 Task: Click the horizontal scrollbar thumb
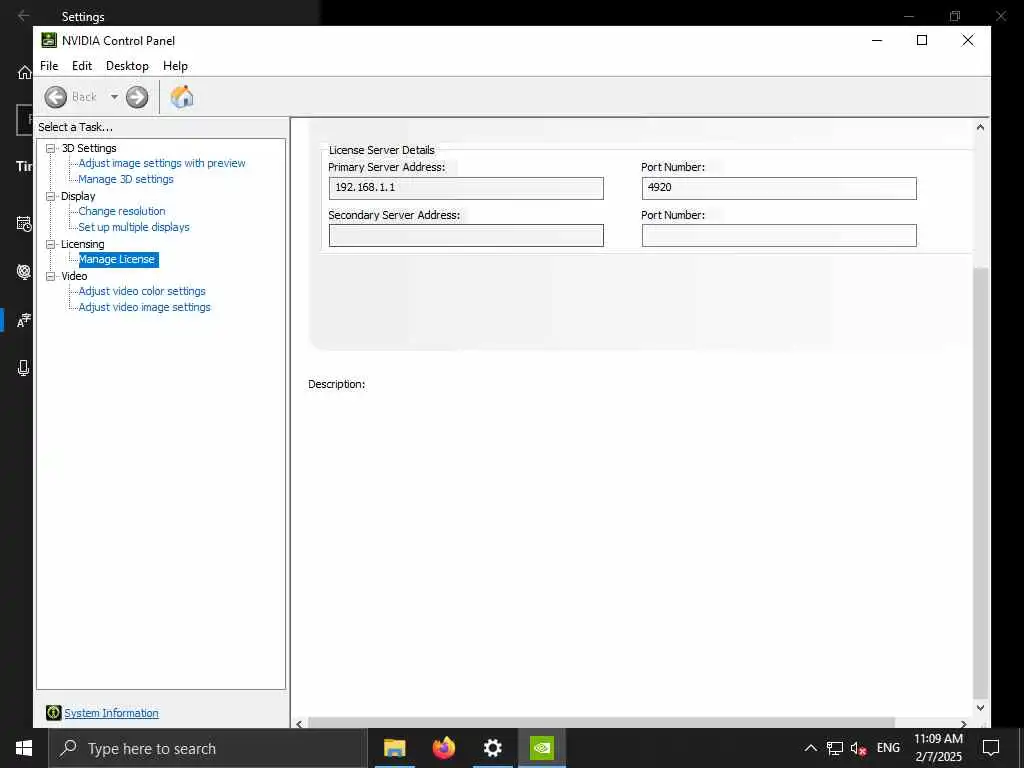[601, 723]
